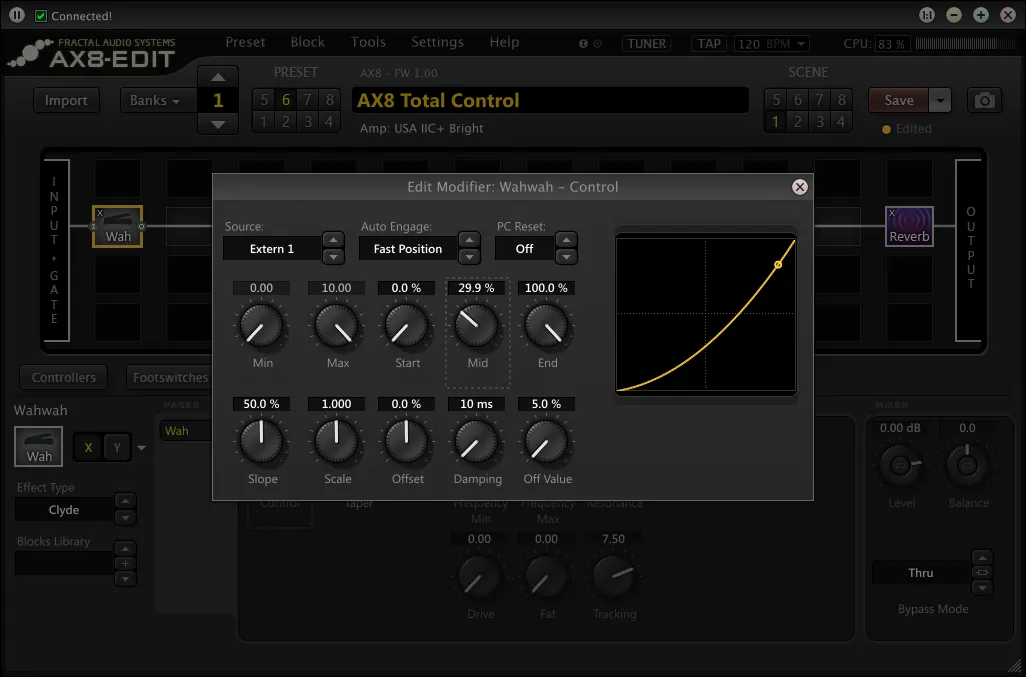Screen dimensions: 1026x677
Task: Close the Edit Modifier dialog
Action: point(799,187)
